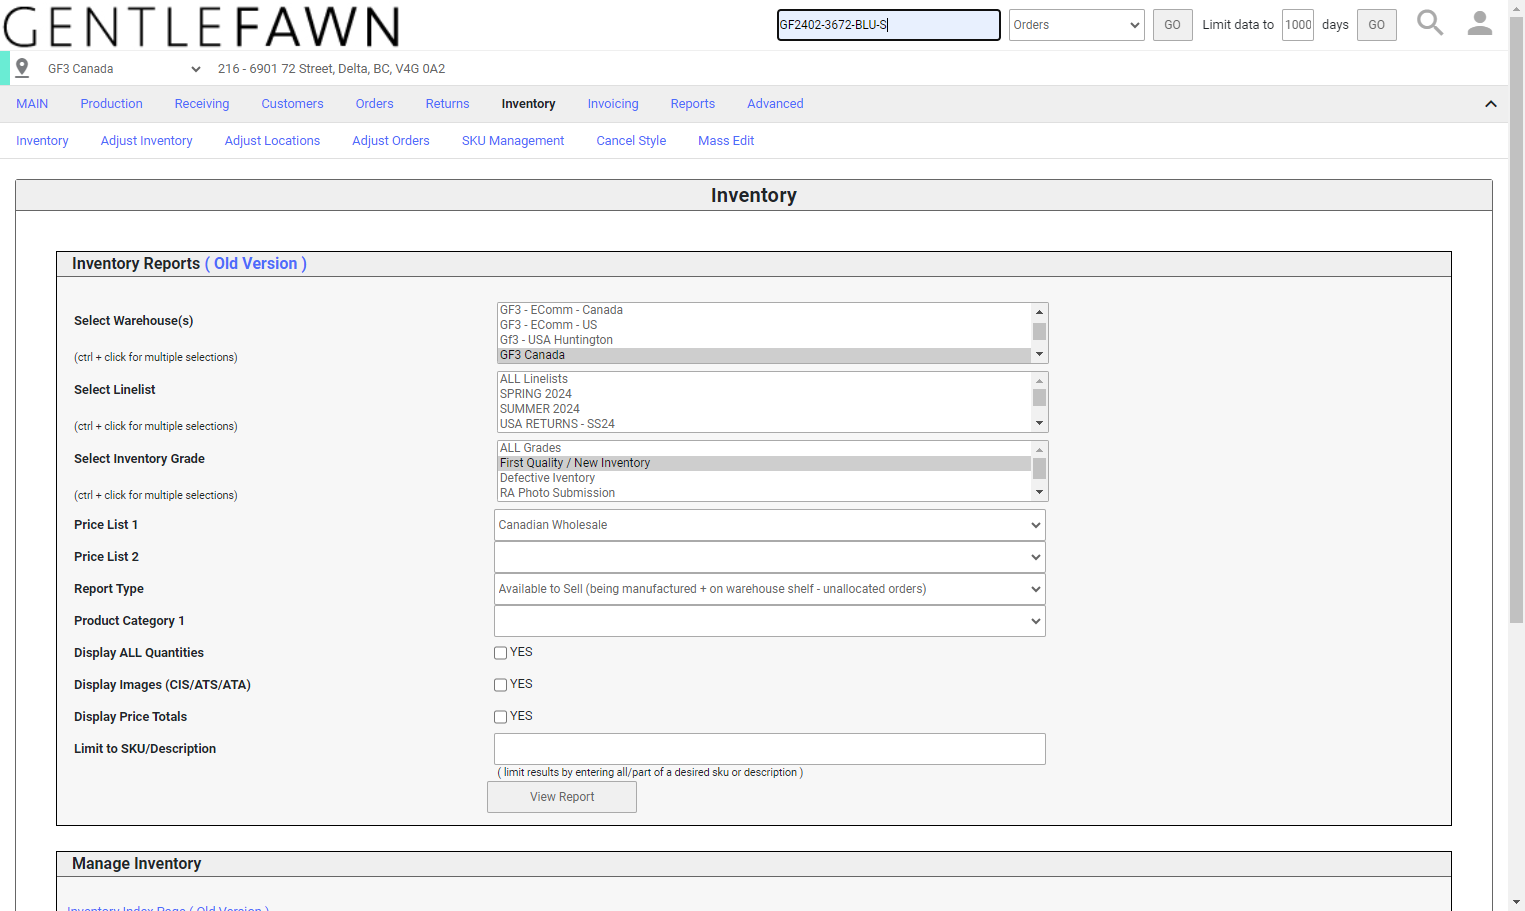Select GF3 - EComm - US warehouse
The image size is (1525, 911).
(764, 325)
